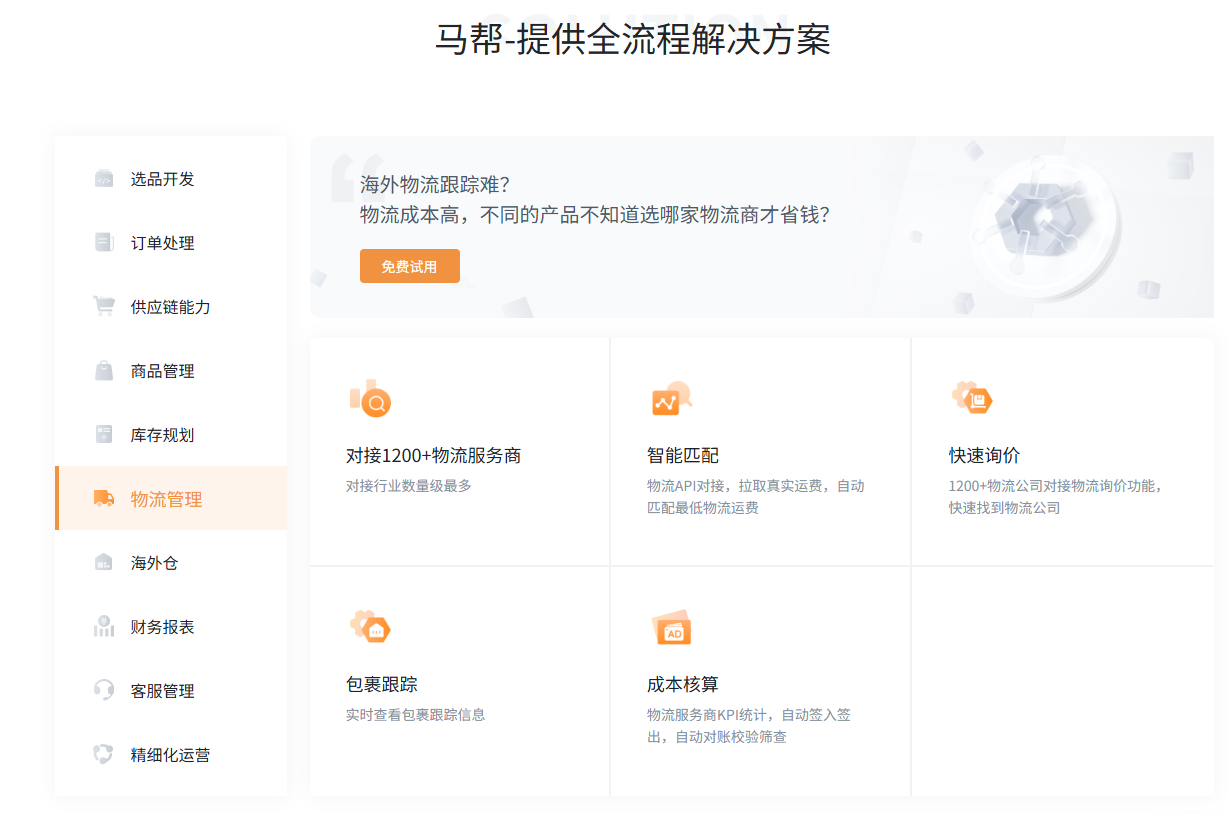This screenshot has height=815, width=1228.
Task: Click the headset icon for 客服管理
Action: [104, 691]
